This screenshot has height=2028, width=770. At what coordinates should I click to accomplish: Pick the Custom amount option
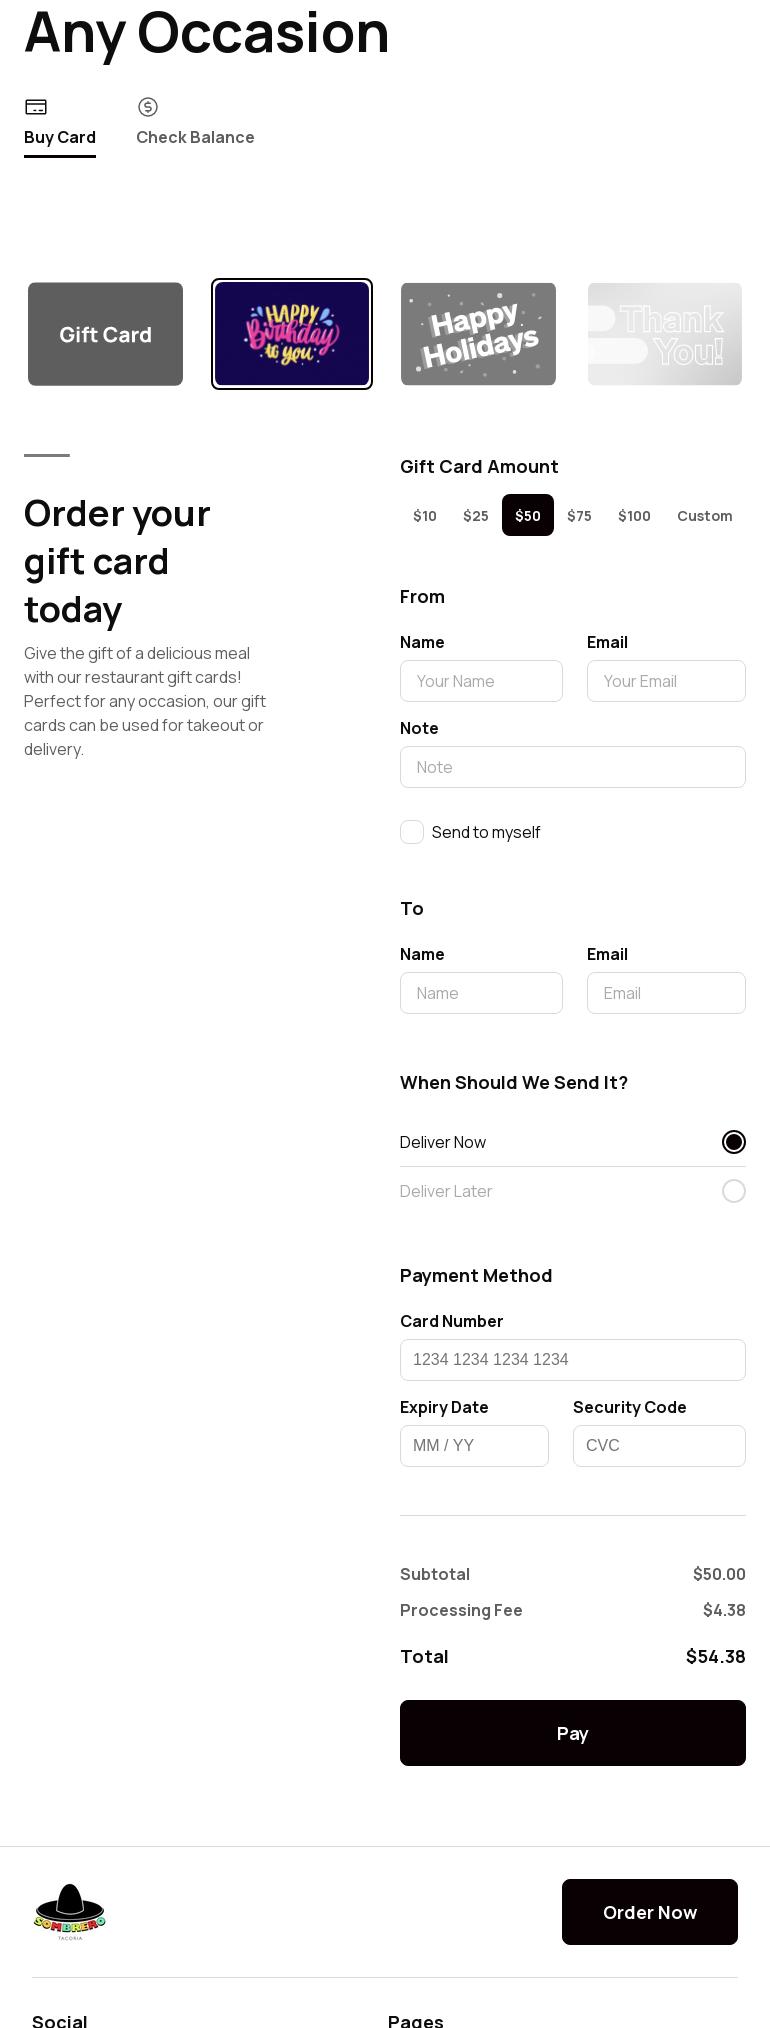[x=705, y=516]
